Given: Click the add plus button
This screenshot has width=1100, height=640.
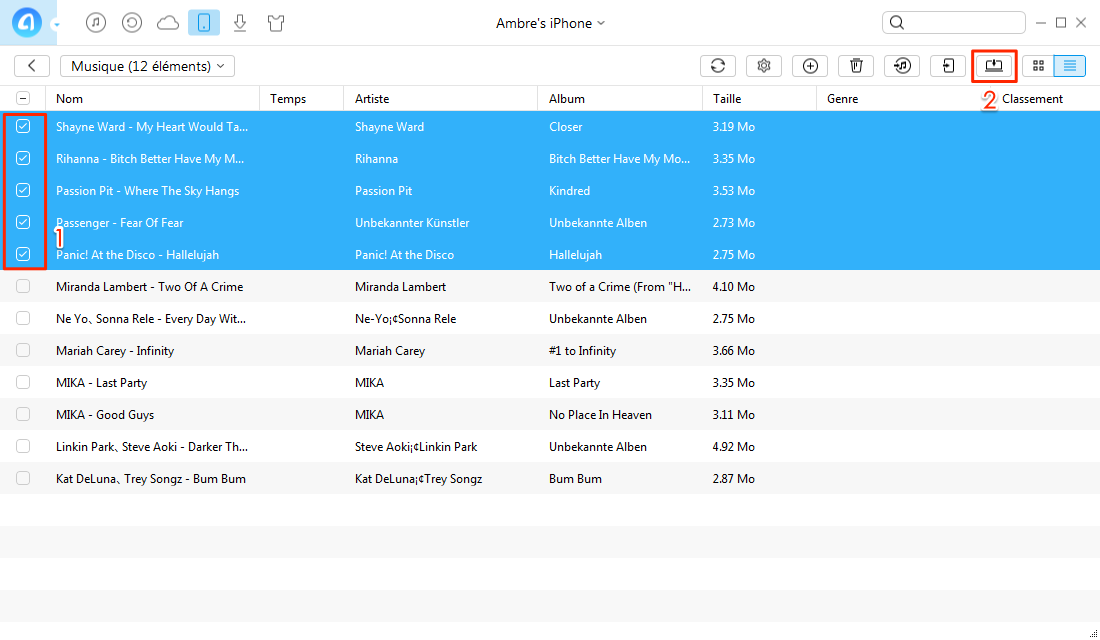Looking at the screenshot, I should 810,66.
